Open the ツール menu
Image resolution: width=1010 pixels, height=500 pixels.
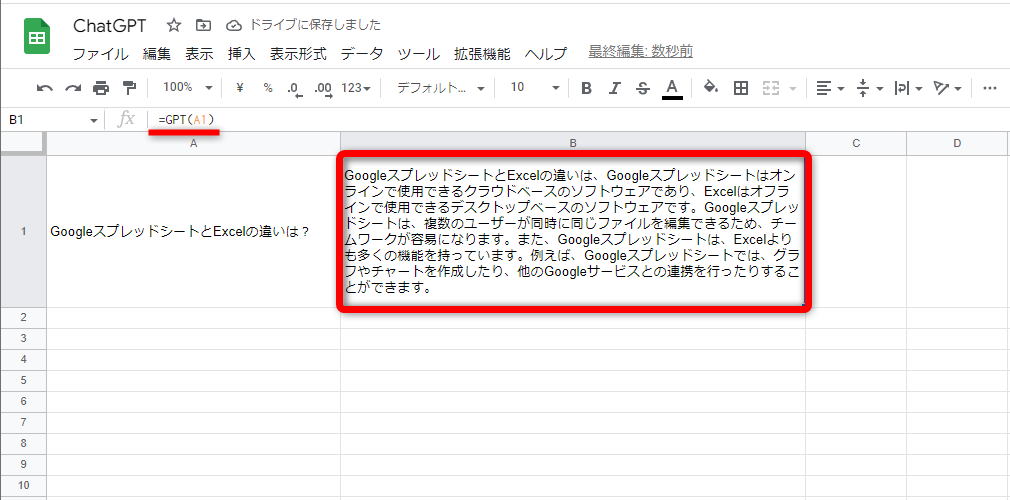point(419,54)
